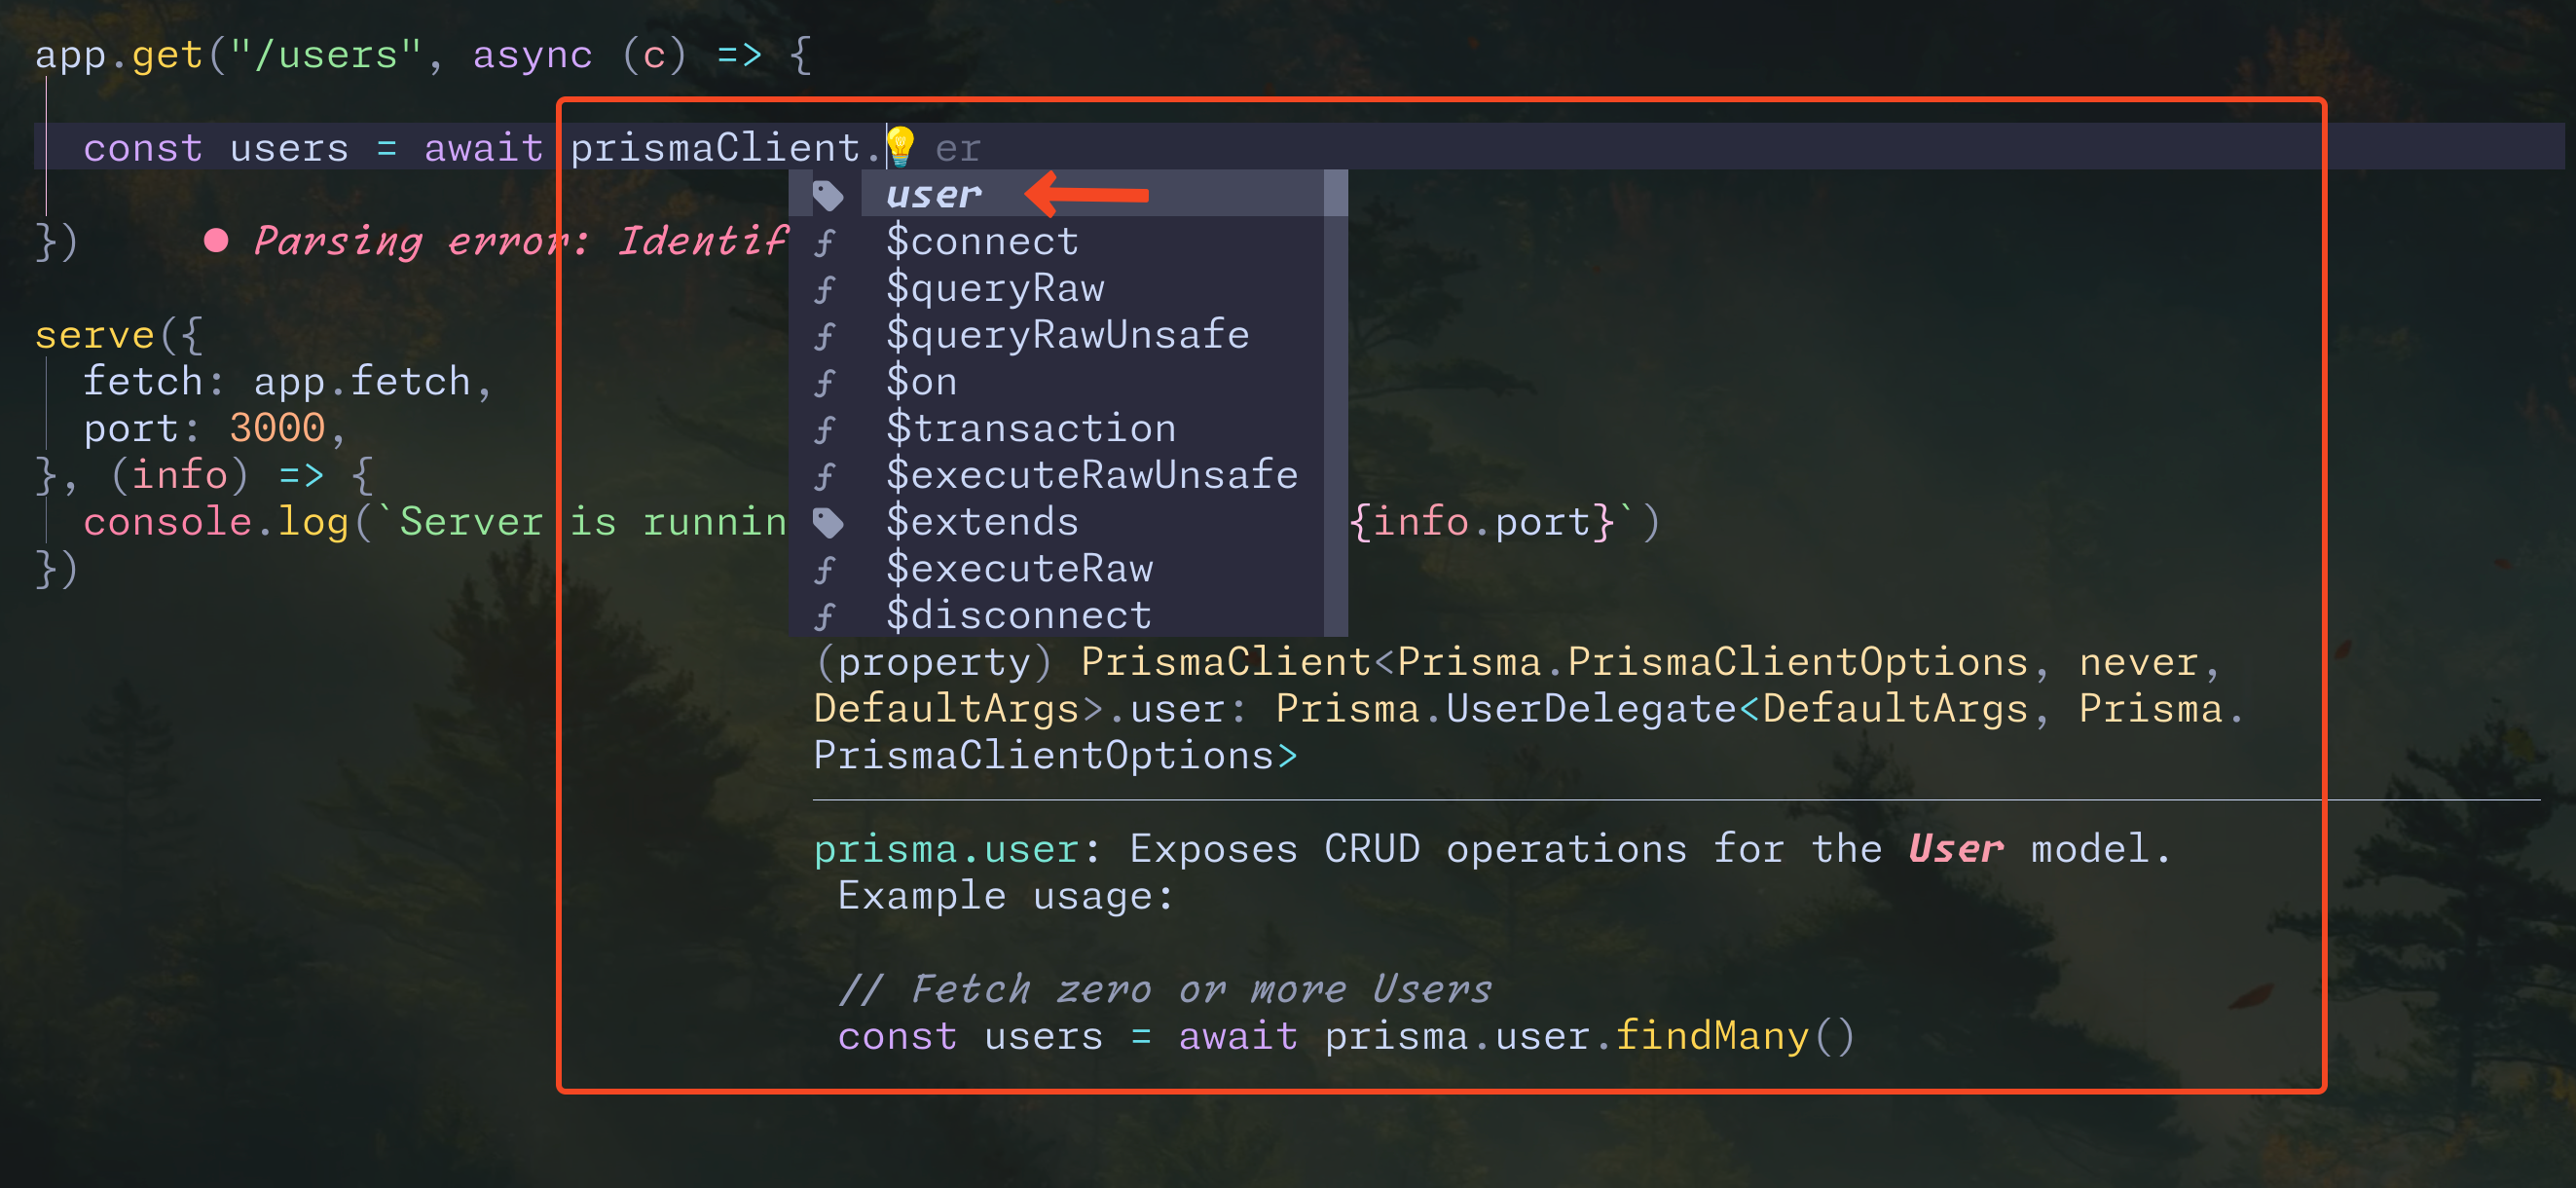Image resolution: width=2576 pixels, height=1188 pixels.
Task: Click the tag icon beside $extends
Action: (827, 522)
